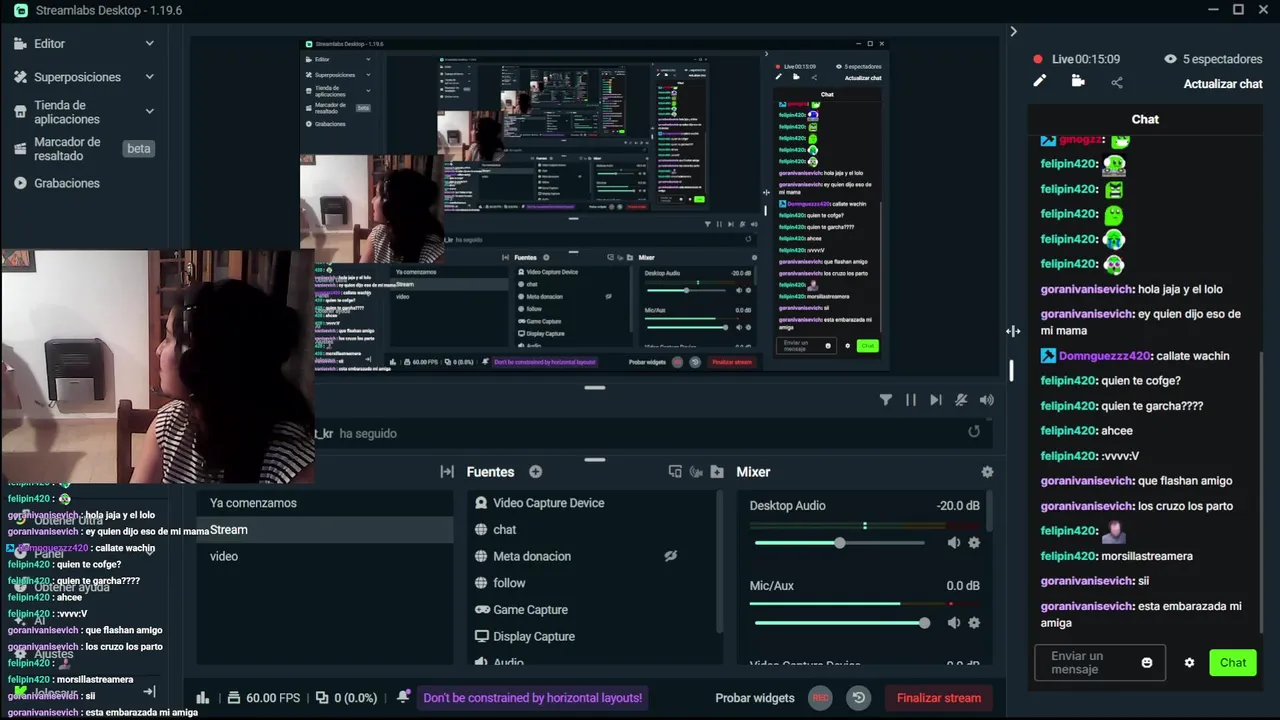This screenshot has width=1280, height=720.
Task: Click username Domnguezzz420 in chat
Action: (x=1105, y=356)
